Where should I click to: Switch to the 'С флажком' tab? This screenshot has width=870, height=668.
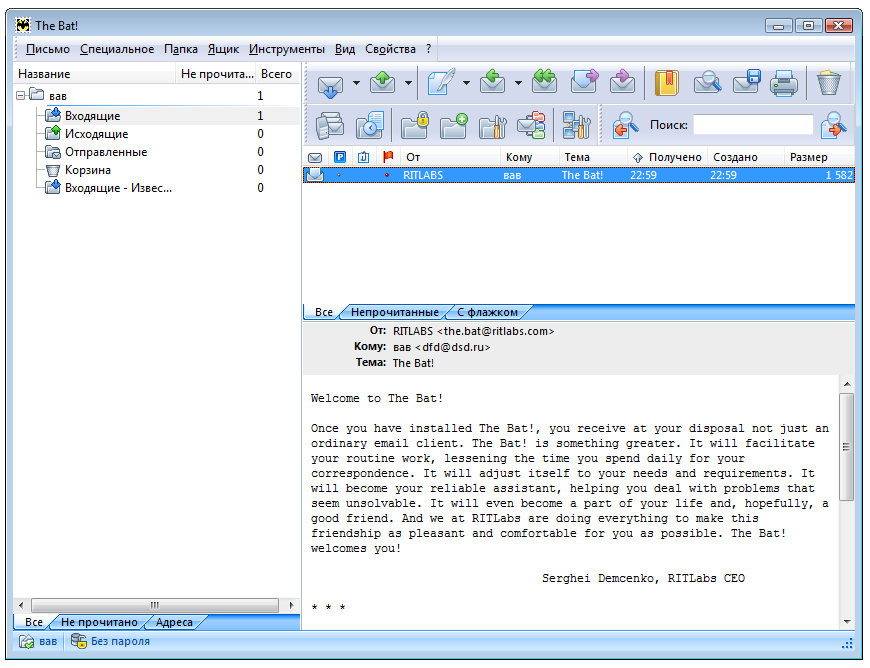pos(487,312)
